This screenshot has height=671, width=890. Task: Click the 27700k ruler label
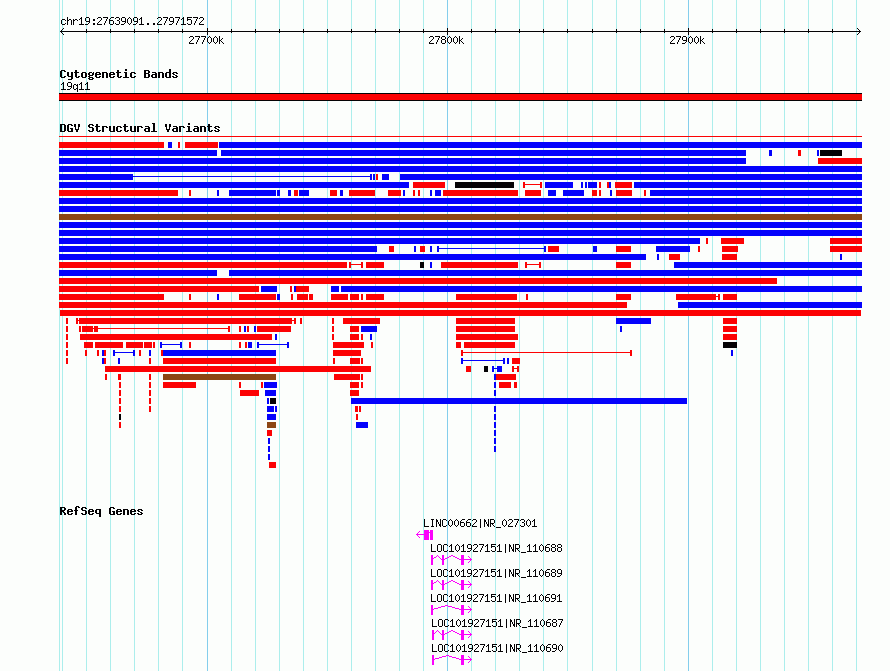(206, 40)
